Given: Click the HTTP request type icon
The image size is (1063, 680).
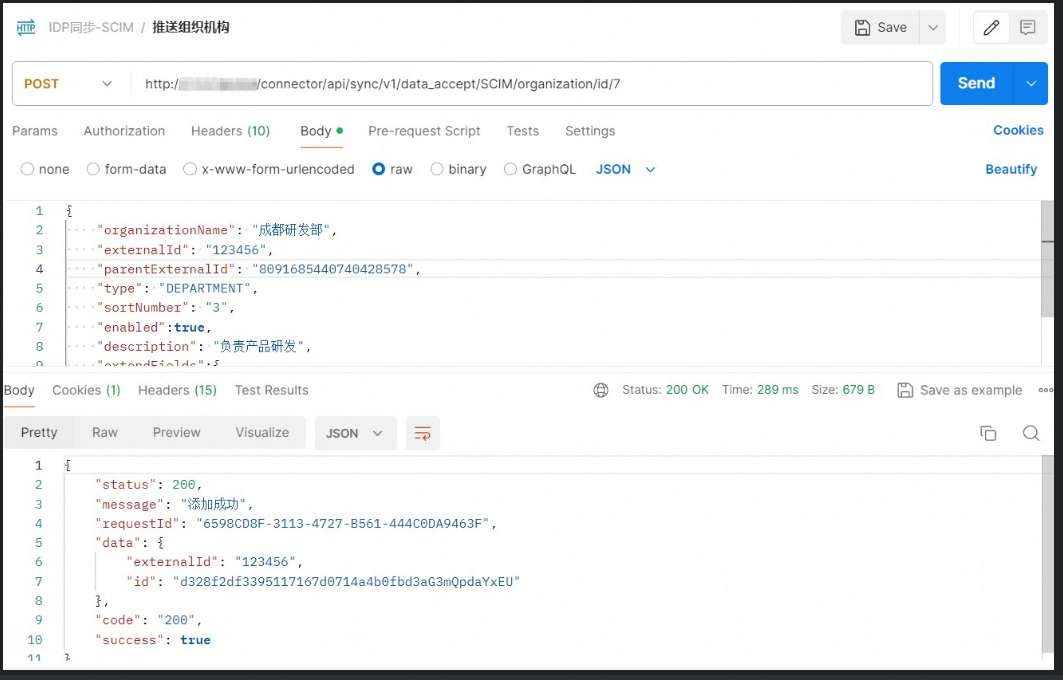Looking at the screenshot, I should [x=25, y=28].
